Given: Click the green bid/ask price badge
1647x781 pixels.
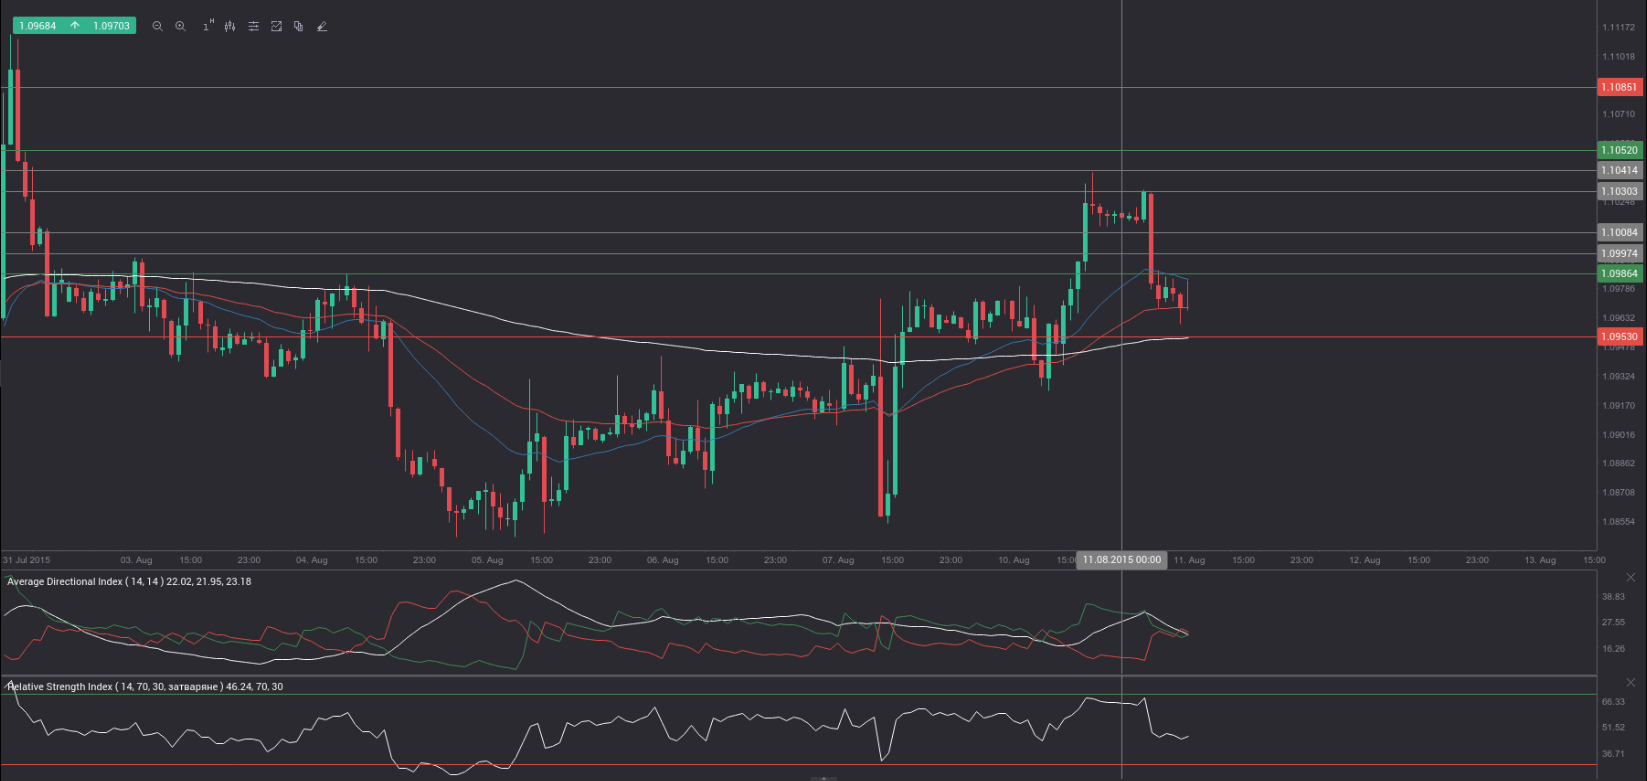Looking at the screenshot, I should [x=74, y=26].
